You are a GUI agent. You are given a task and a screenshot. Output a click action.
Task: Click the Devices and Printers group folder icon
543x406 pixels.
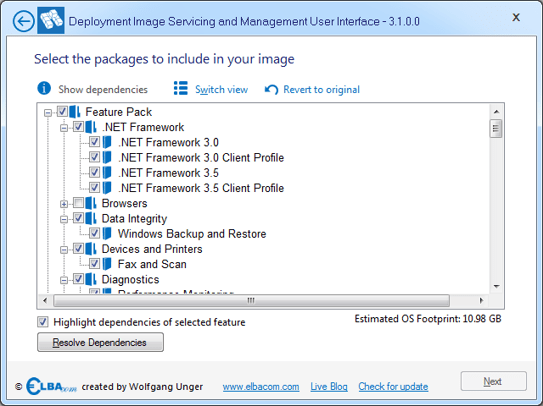pyautogui.click(x=91, y=249)
